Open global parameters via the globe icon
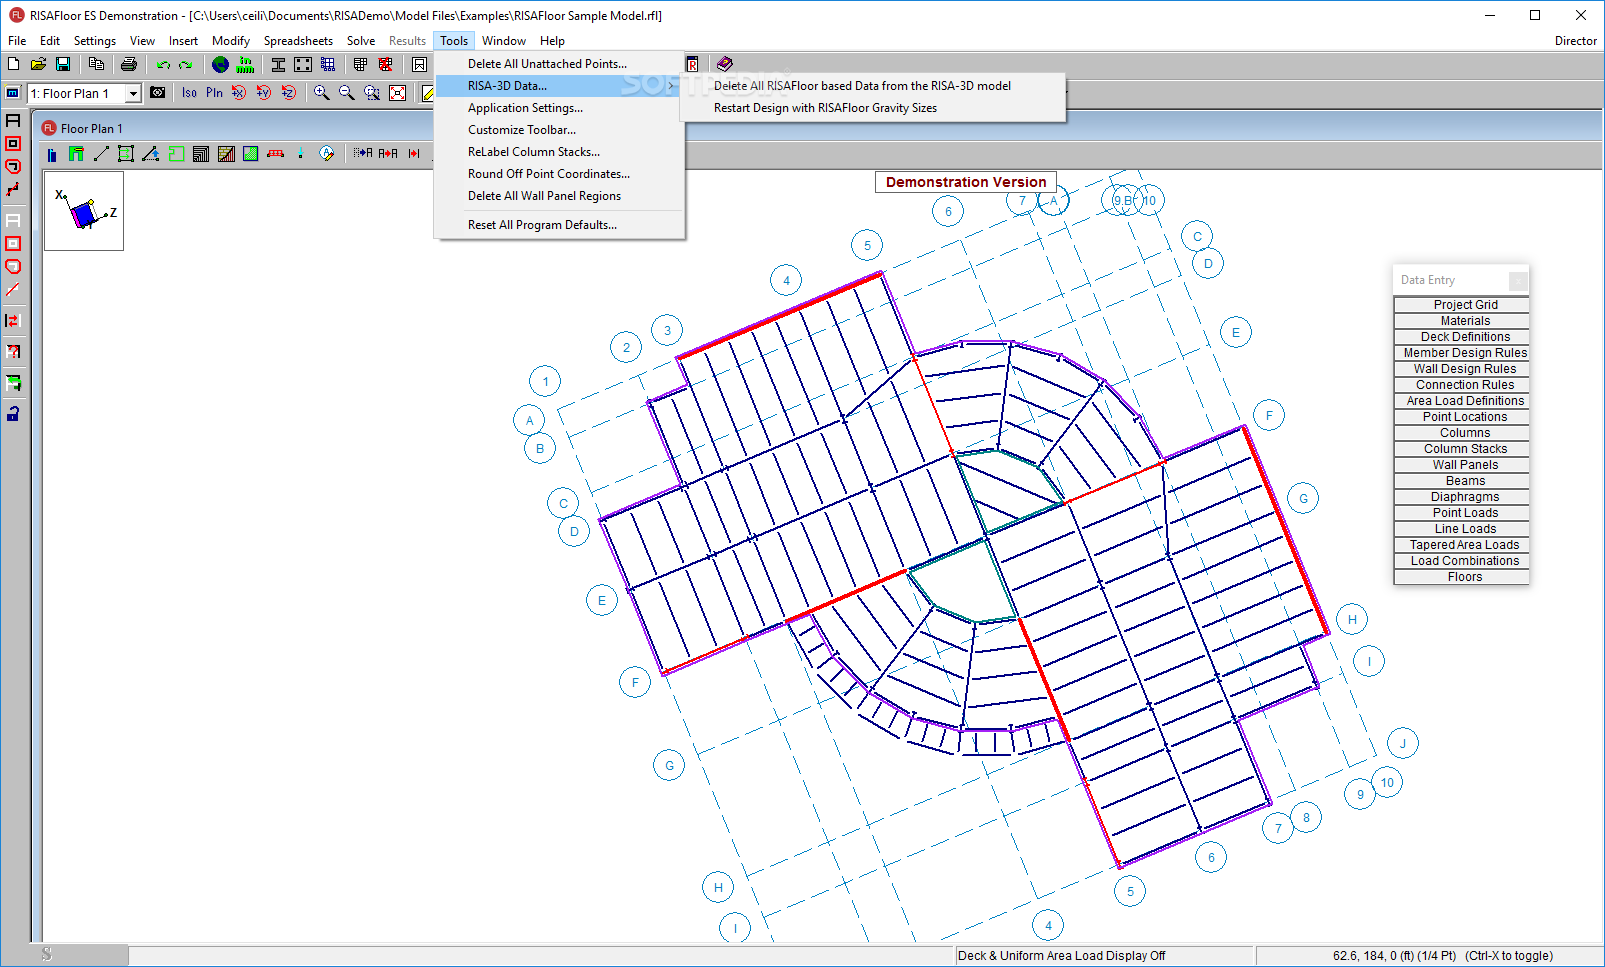1605x967 pixels. point(220,64)
